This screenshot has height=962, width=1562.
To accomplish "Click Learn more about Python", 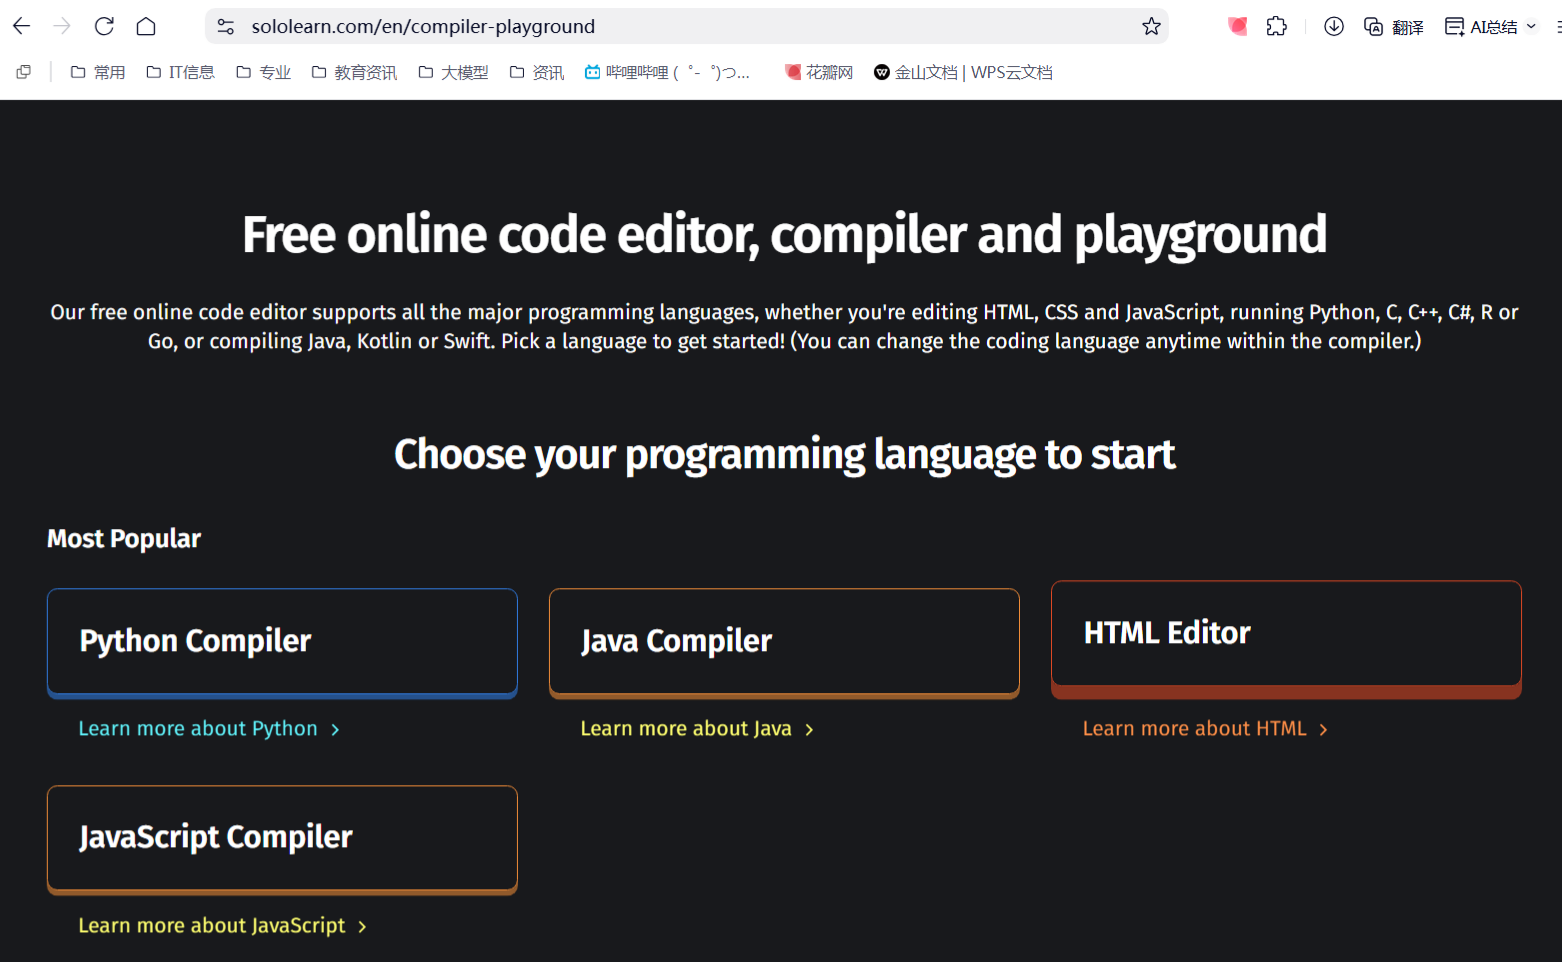I will [198, 728].
